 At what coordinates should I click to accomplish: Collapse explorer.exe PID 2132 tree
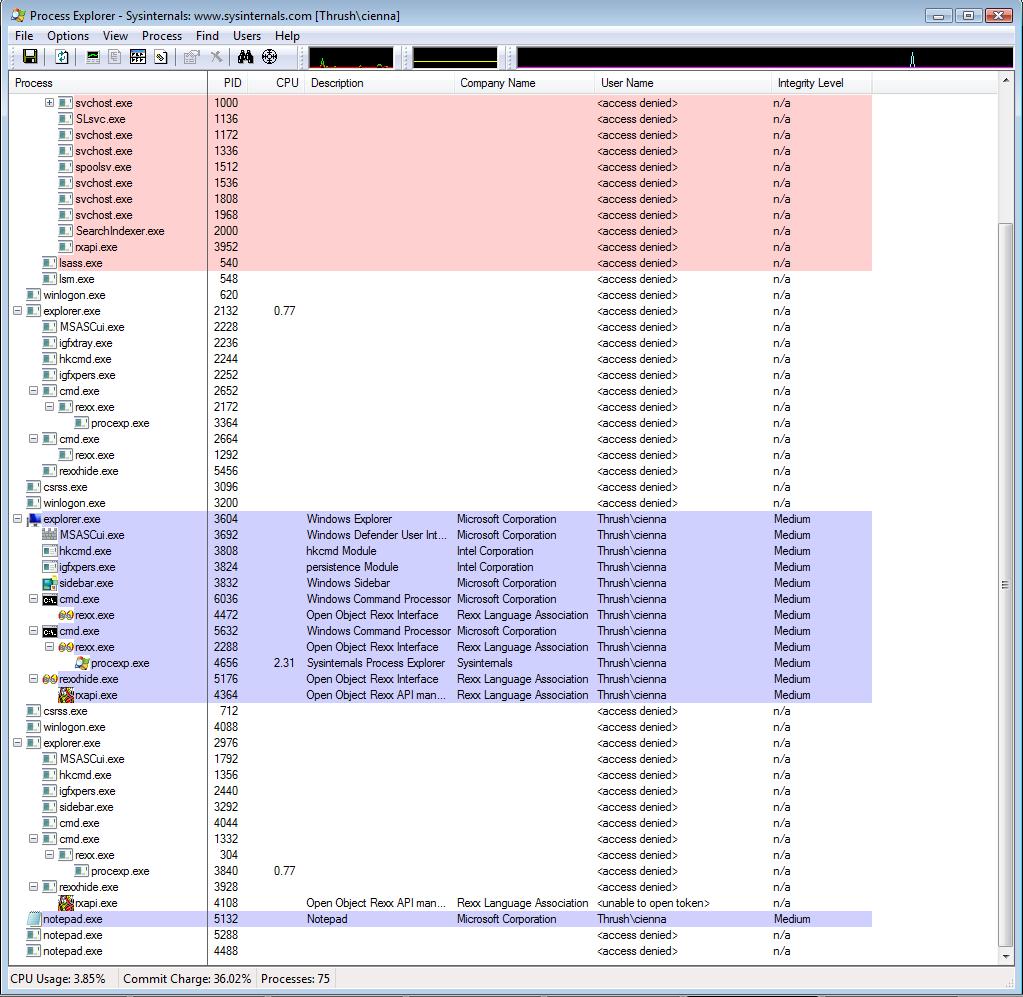click(x=18, y=311)
